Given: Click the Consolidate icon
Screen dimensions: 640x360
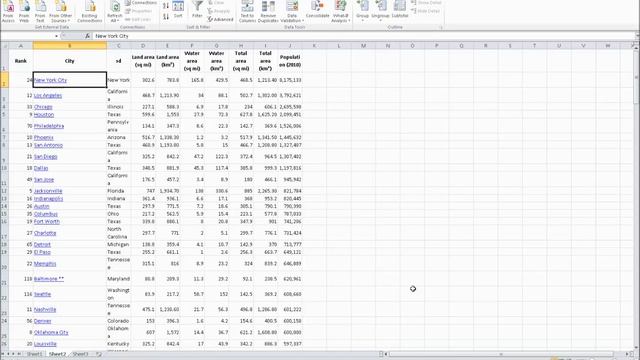Looking at the screenshot, I should (x=318, y=10).
